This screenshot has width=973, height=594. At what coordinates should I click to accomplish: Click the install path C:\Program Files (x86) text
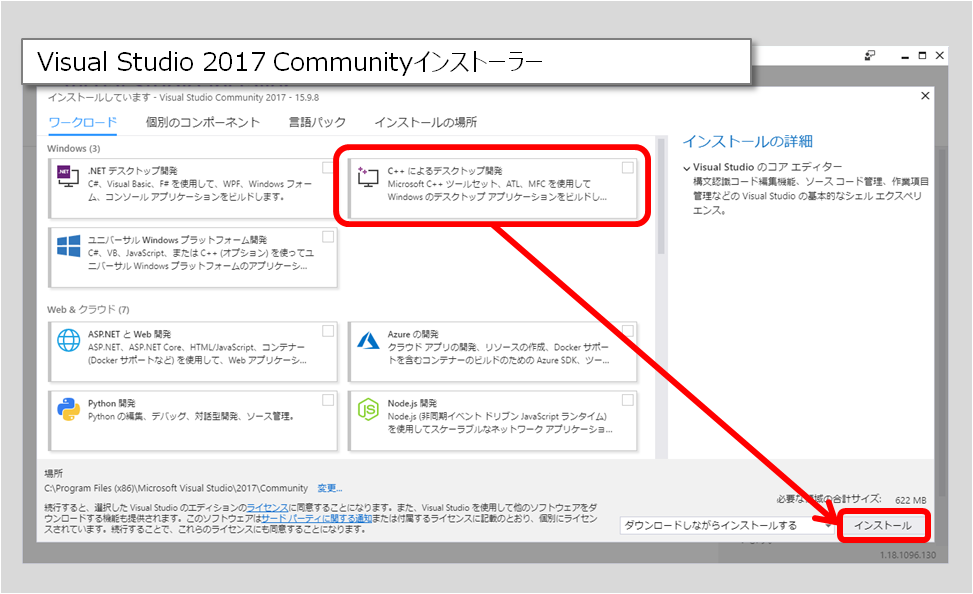(176, 488)
